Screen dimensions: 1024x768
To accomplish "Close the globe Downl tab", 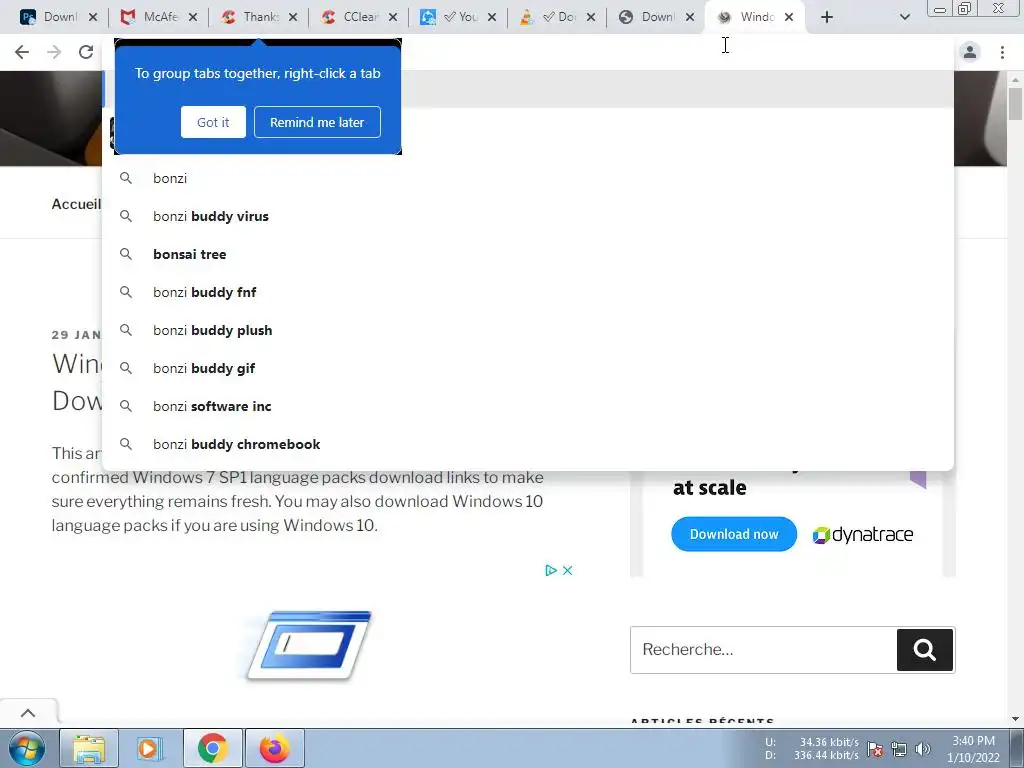I will 690,18.
